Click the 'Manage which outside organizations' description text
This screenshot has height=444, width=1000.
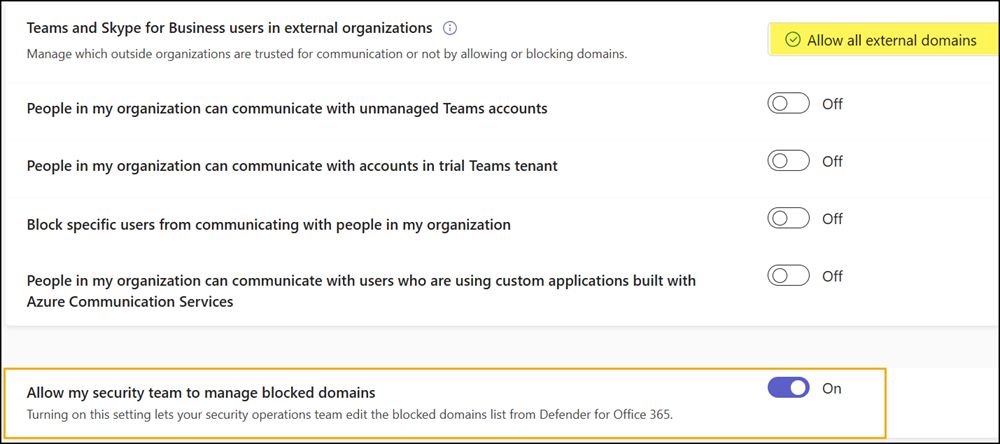click(327, 53)
